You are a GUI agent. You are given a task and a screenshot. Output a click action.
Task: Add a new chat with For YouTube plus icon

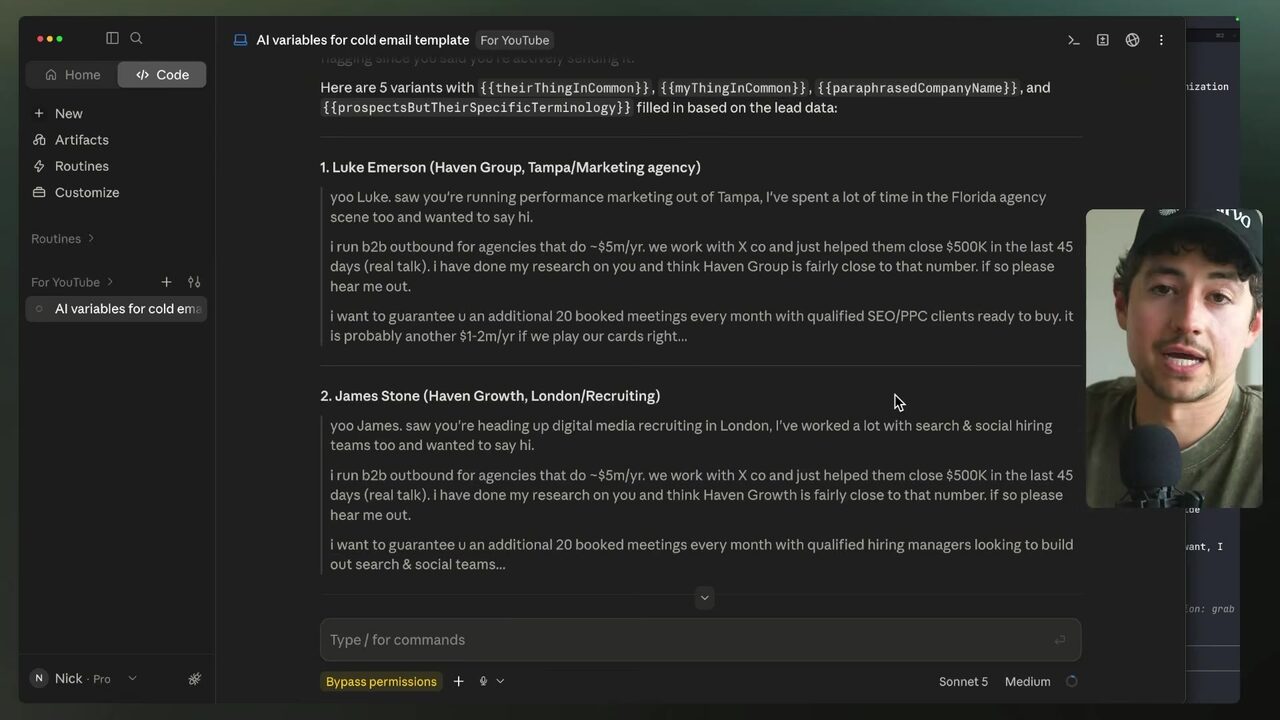coord(166,282)
